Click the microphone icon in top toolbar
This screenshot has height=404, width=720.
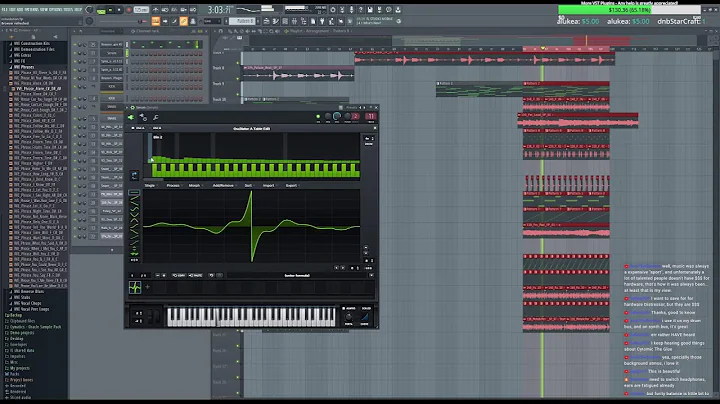tap(351, 10)
